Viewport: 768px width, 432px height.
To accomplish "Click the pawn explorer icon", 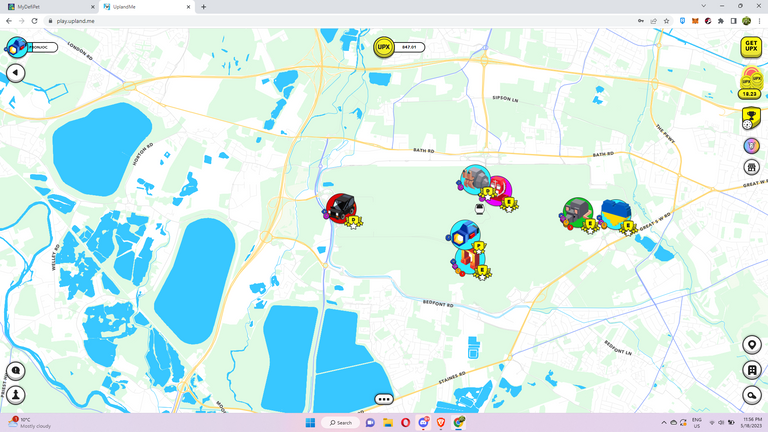I will [x=16, y=395].
